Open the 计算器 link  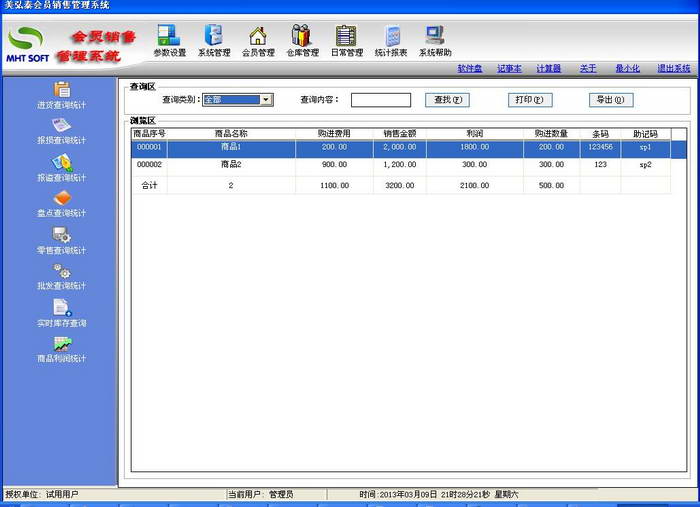click(549, 68)
